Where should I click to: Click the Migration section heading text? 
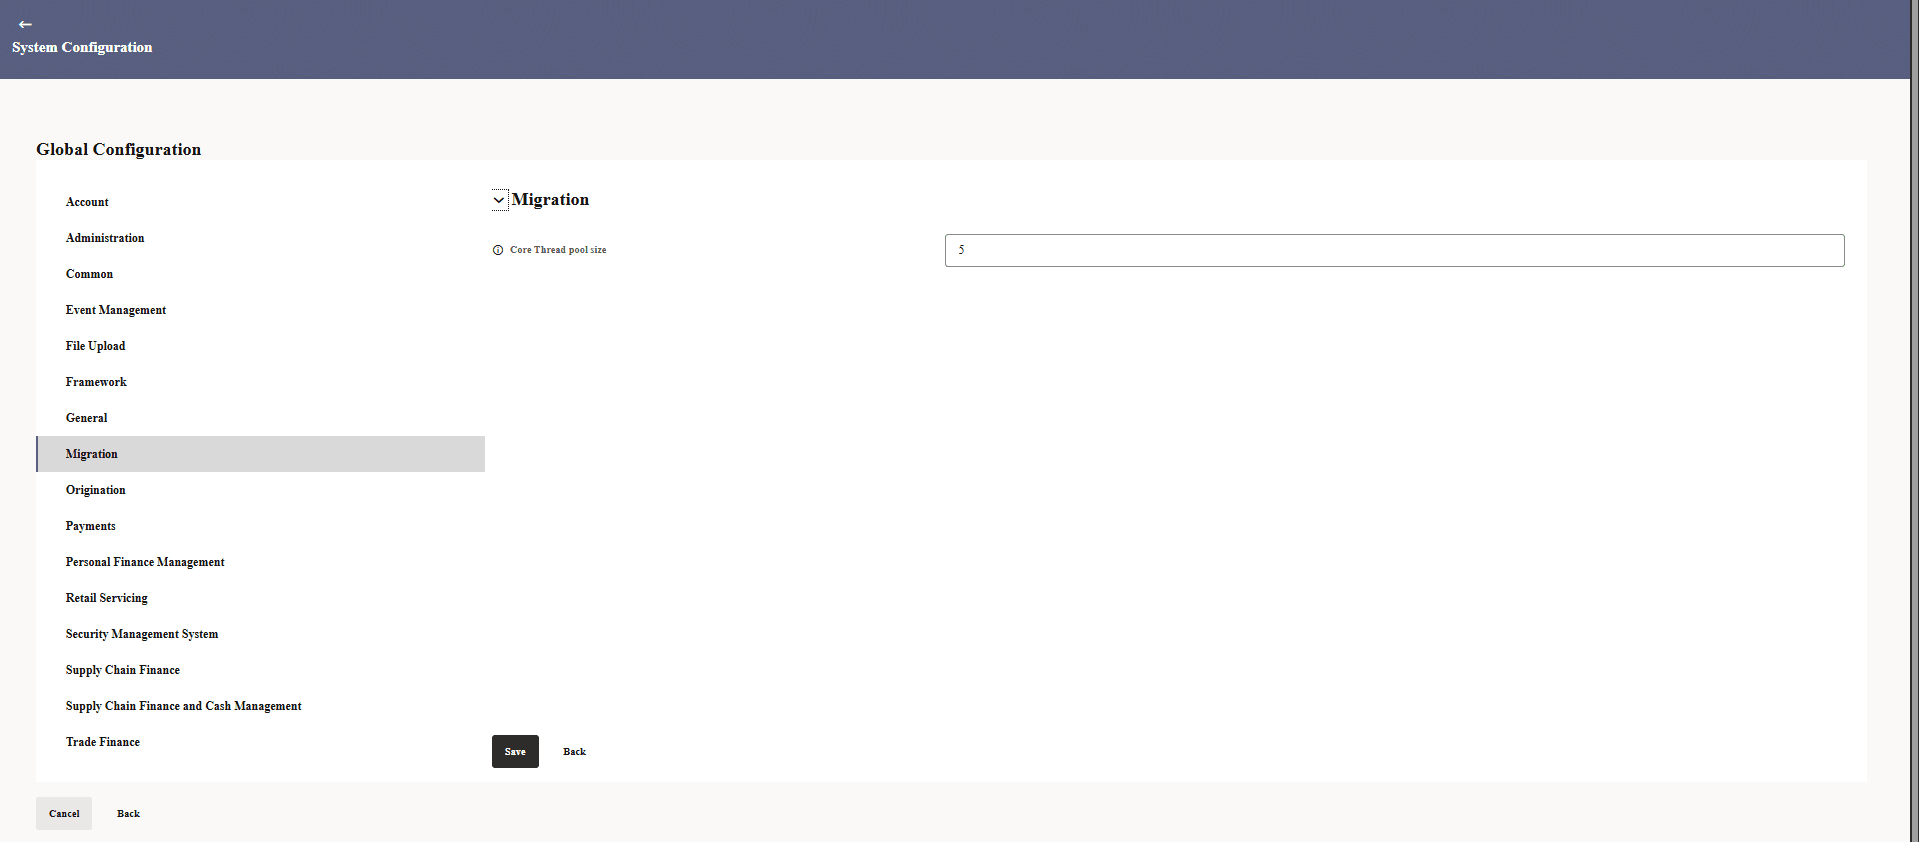(550, 200)
